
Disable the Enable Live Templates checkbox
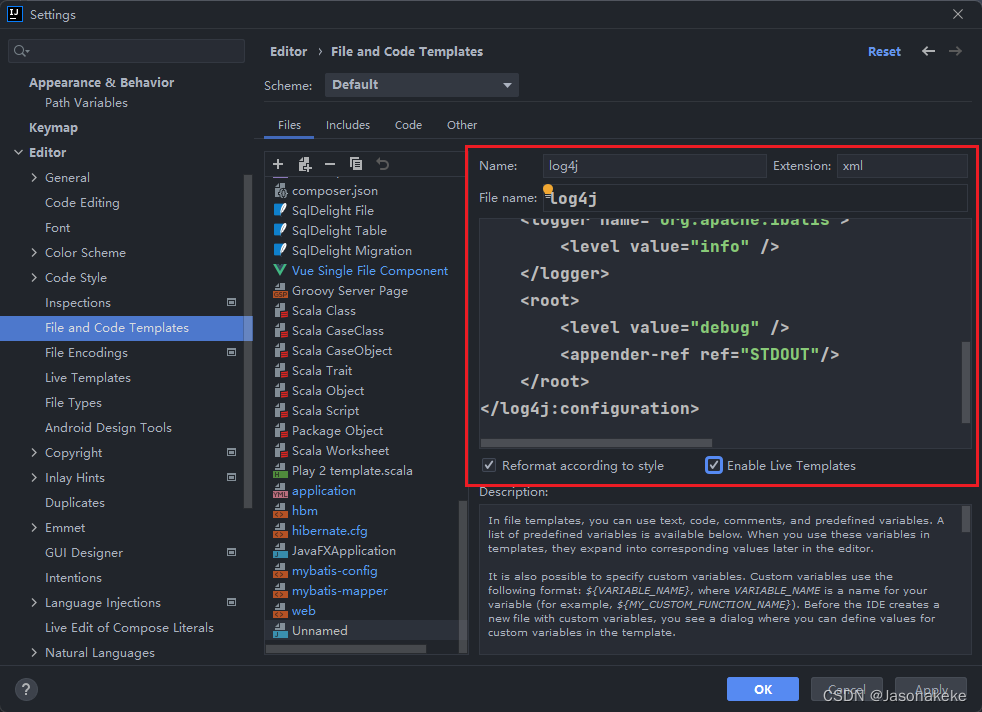pos(713,465)
